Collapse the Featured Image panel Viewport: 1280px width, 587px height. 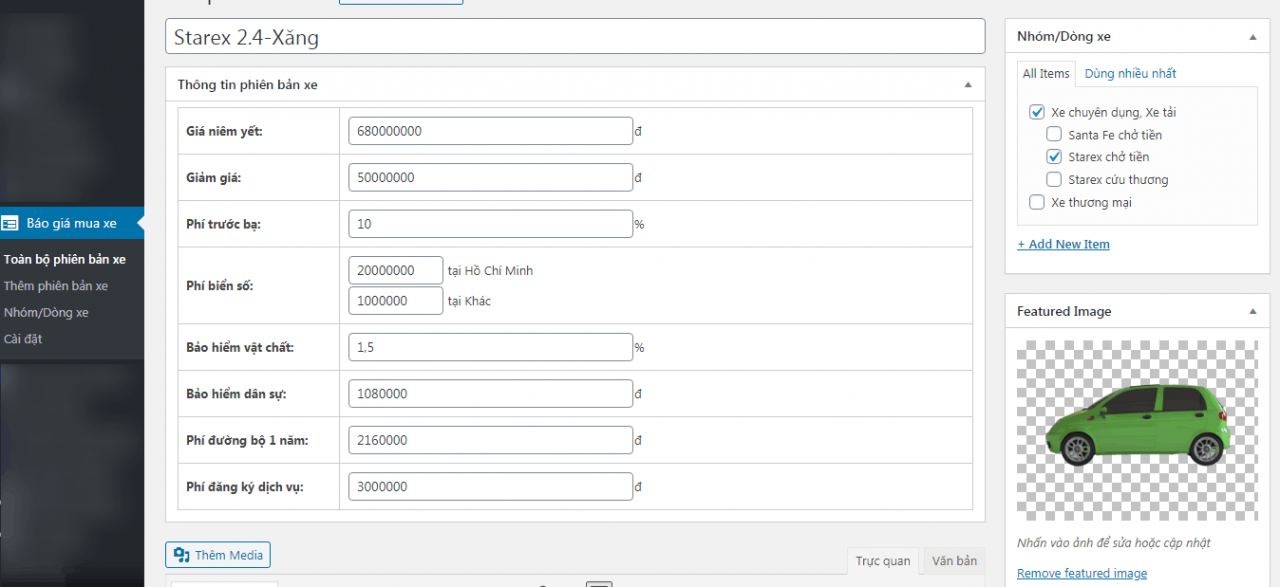(1252, 312)
